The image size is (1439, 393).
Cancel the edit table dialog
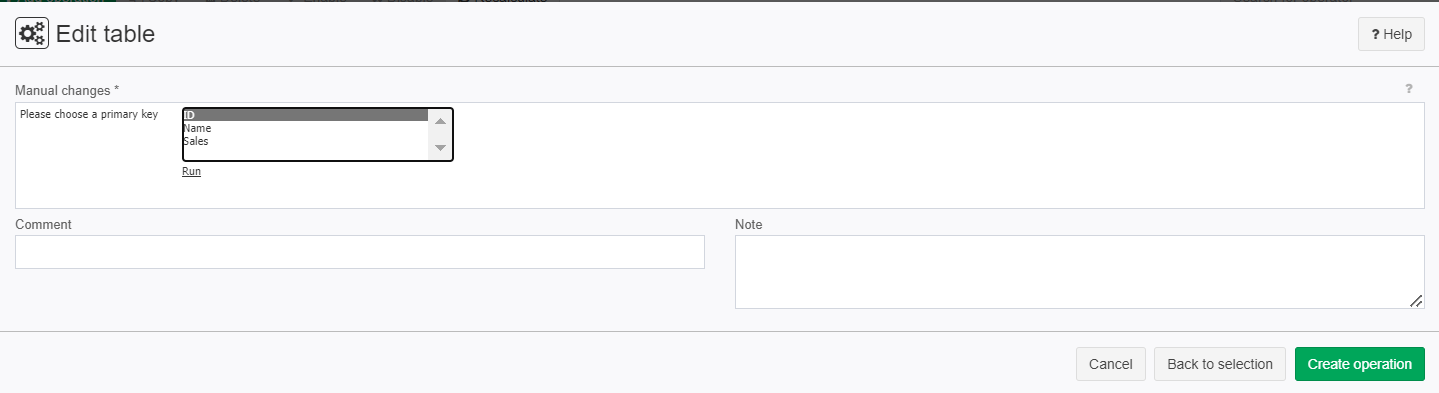[1110, 364]
